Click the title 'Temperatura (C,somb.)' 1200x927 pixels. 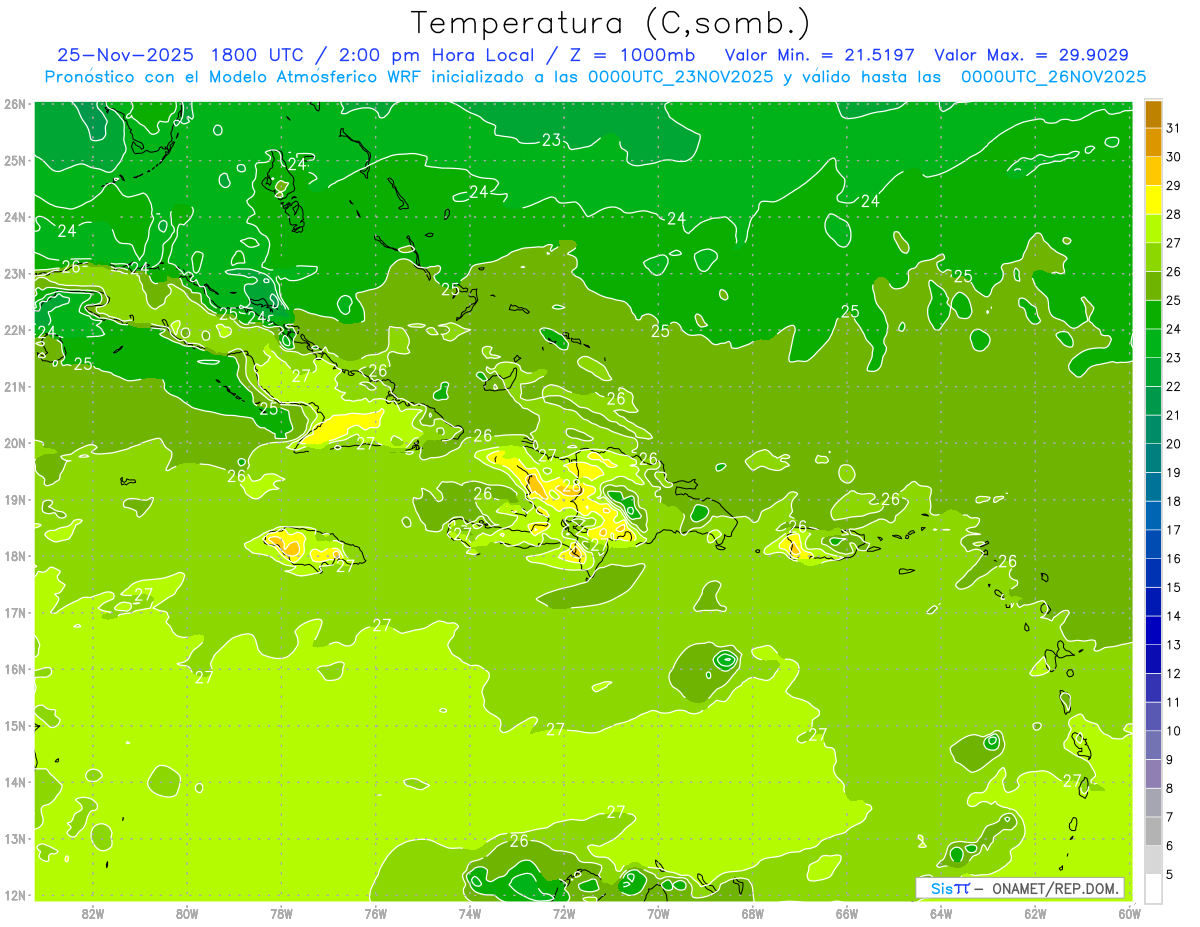(x=610, y=24)
